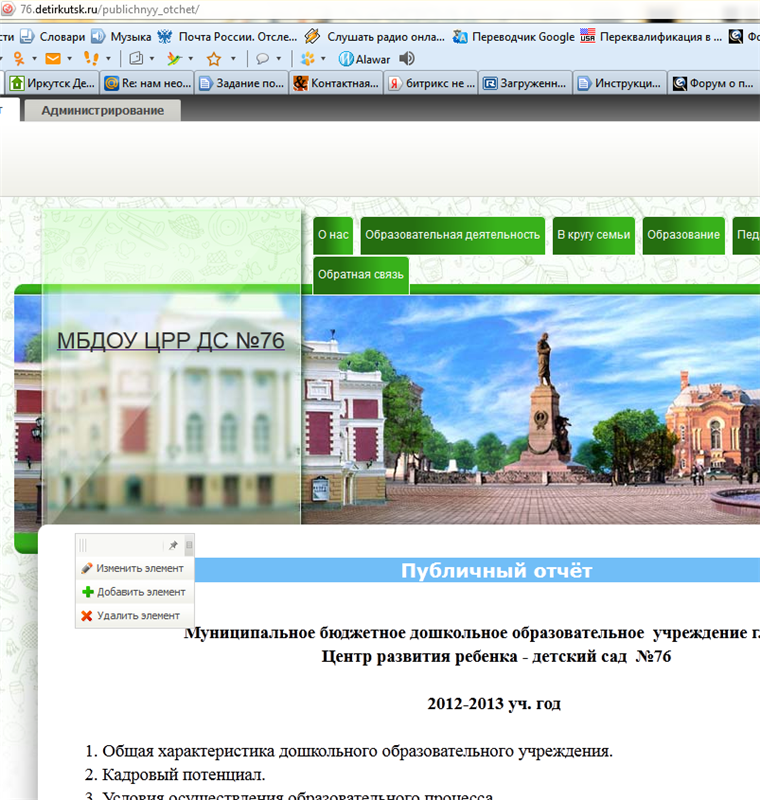Click the Odnoklassniki toolbar icon

coord(17,59)
